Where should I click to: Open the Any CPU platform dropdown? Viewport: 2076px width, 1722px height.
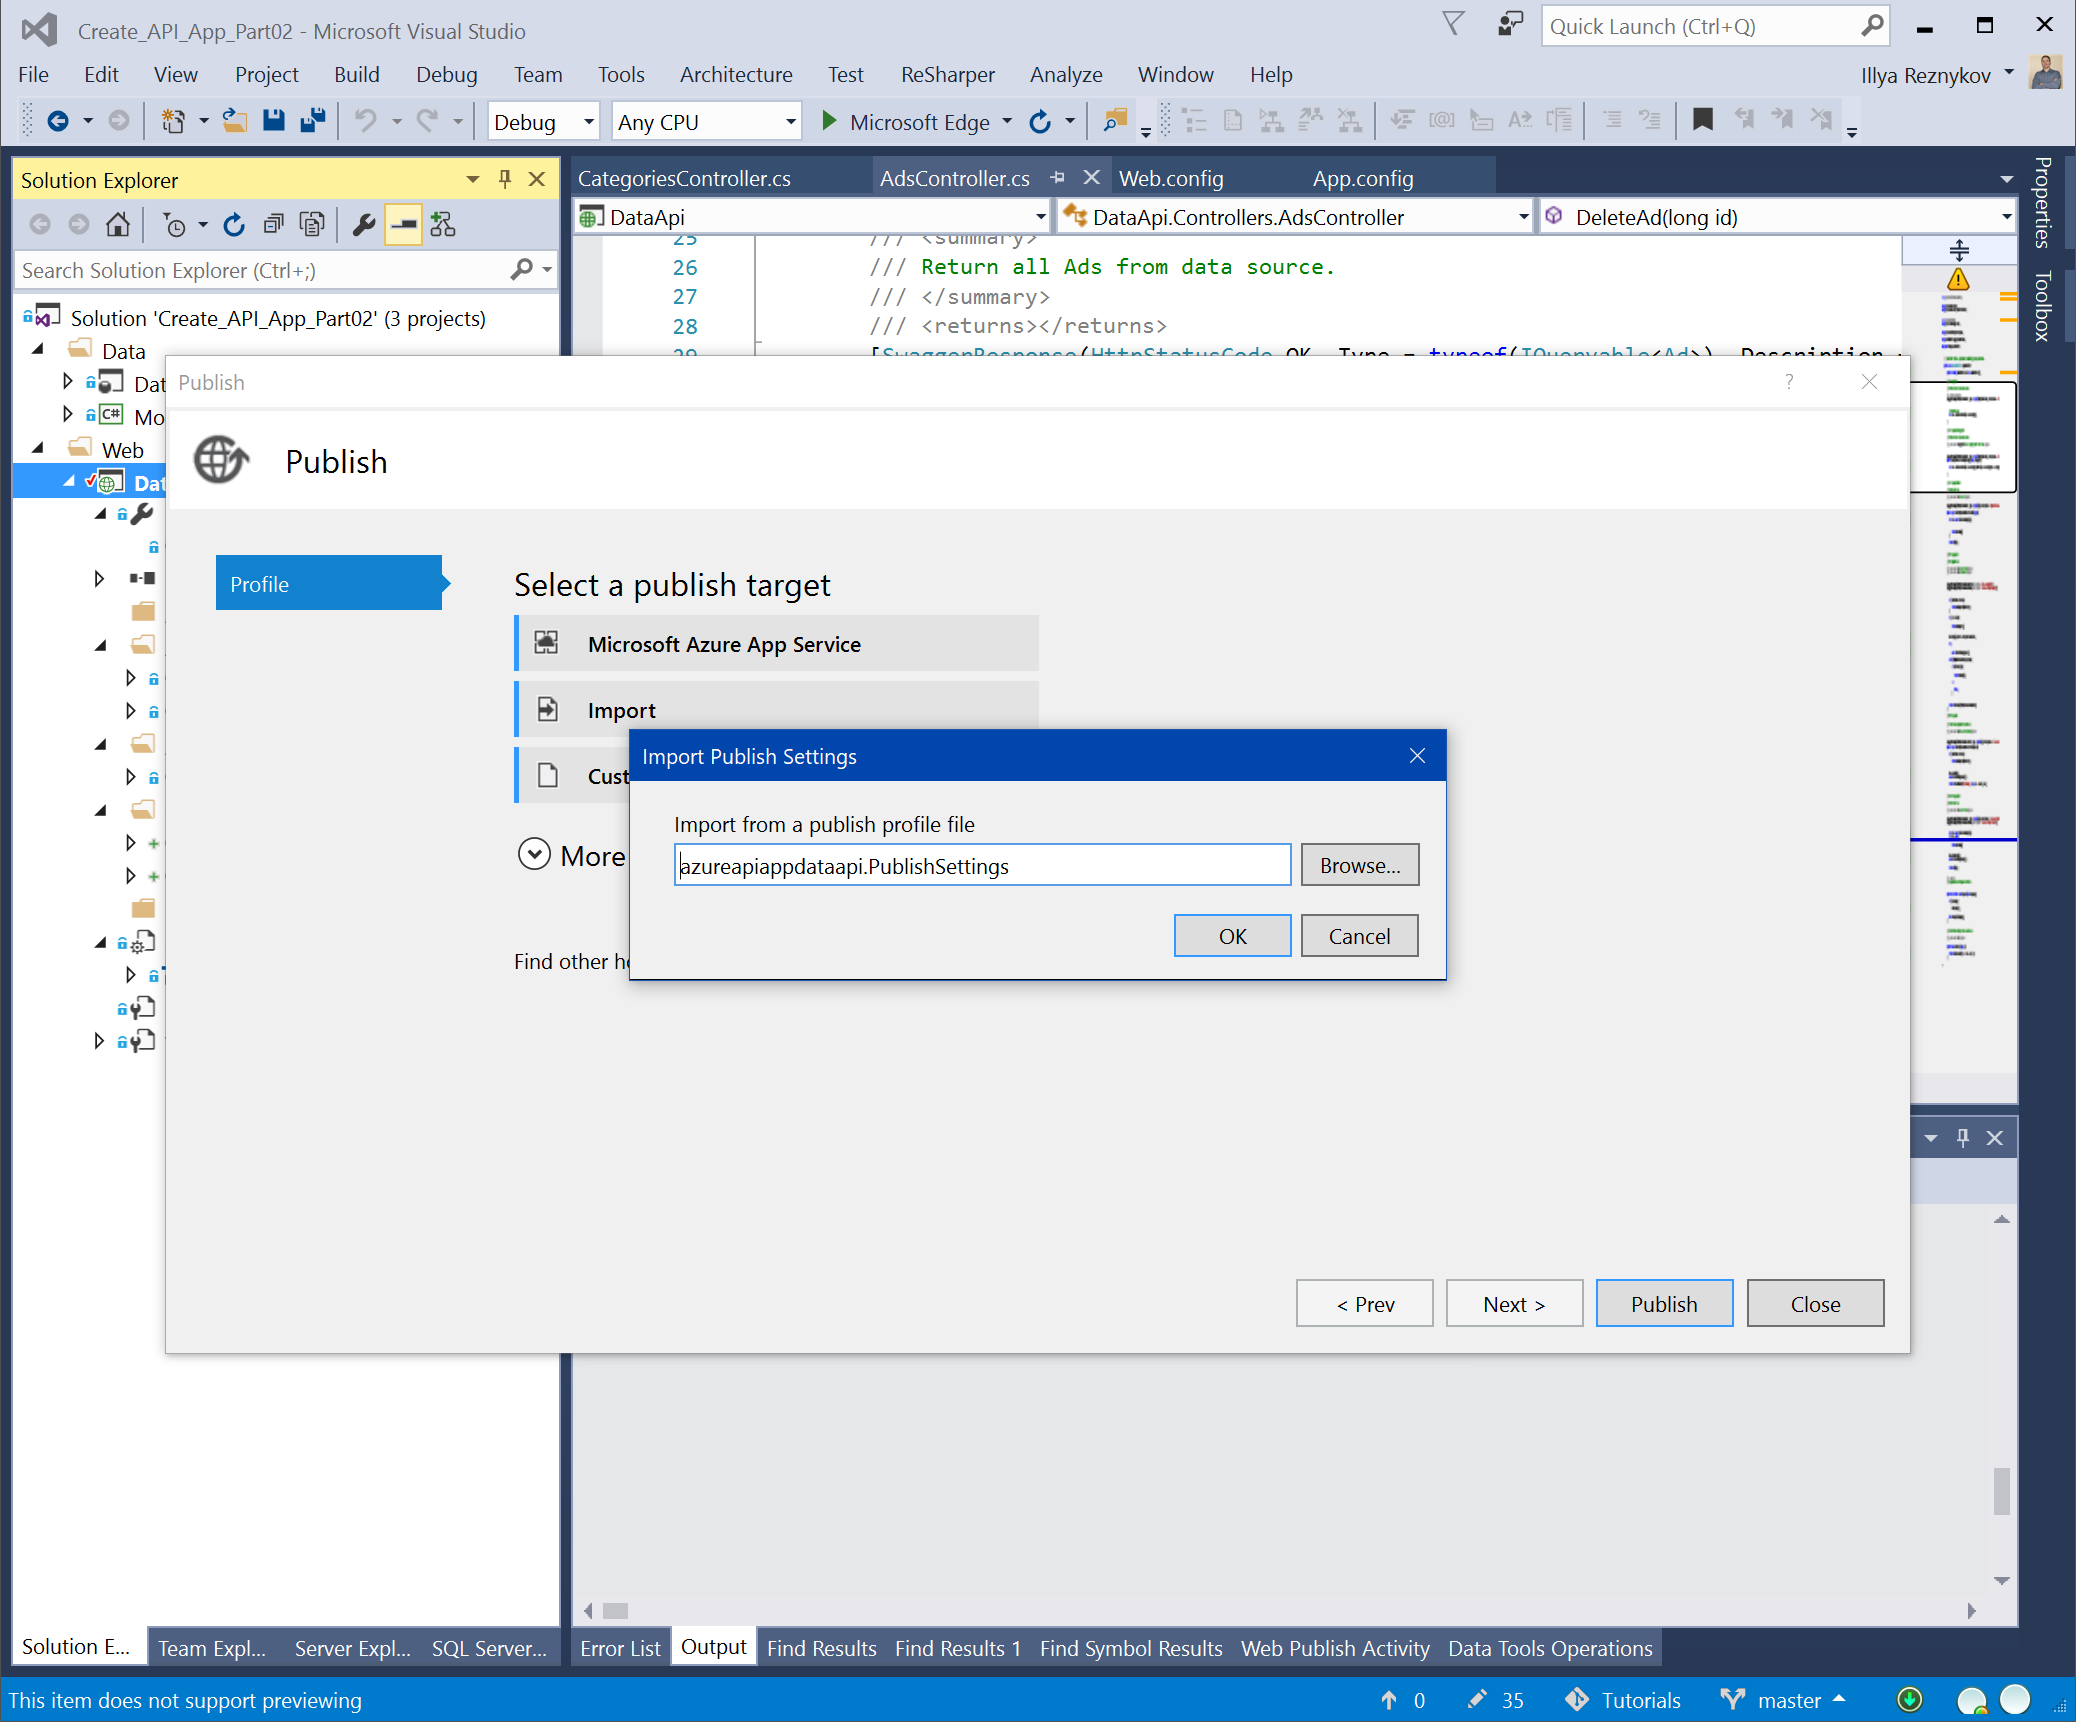(790, 122)
